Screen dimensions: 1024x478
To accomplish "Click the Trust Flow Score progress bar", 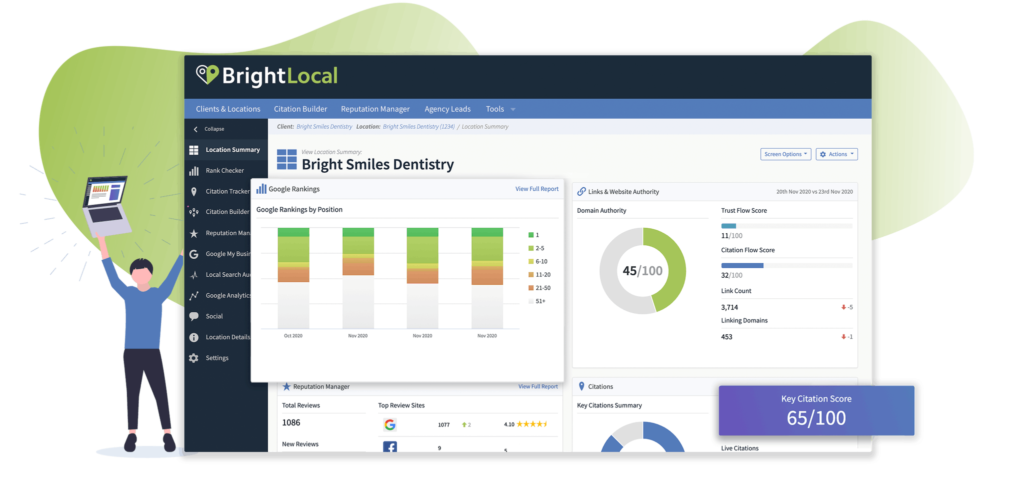I will tap(786, 226).
